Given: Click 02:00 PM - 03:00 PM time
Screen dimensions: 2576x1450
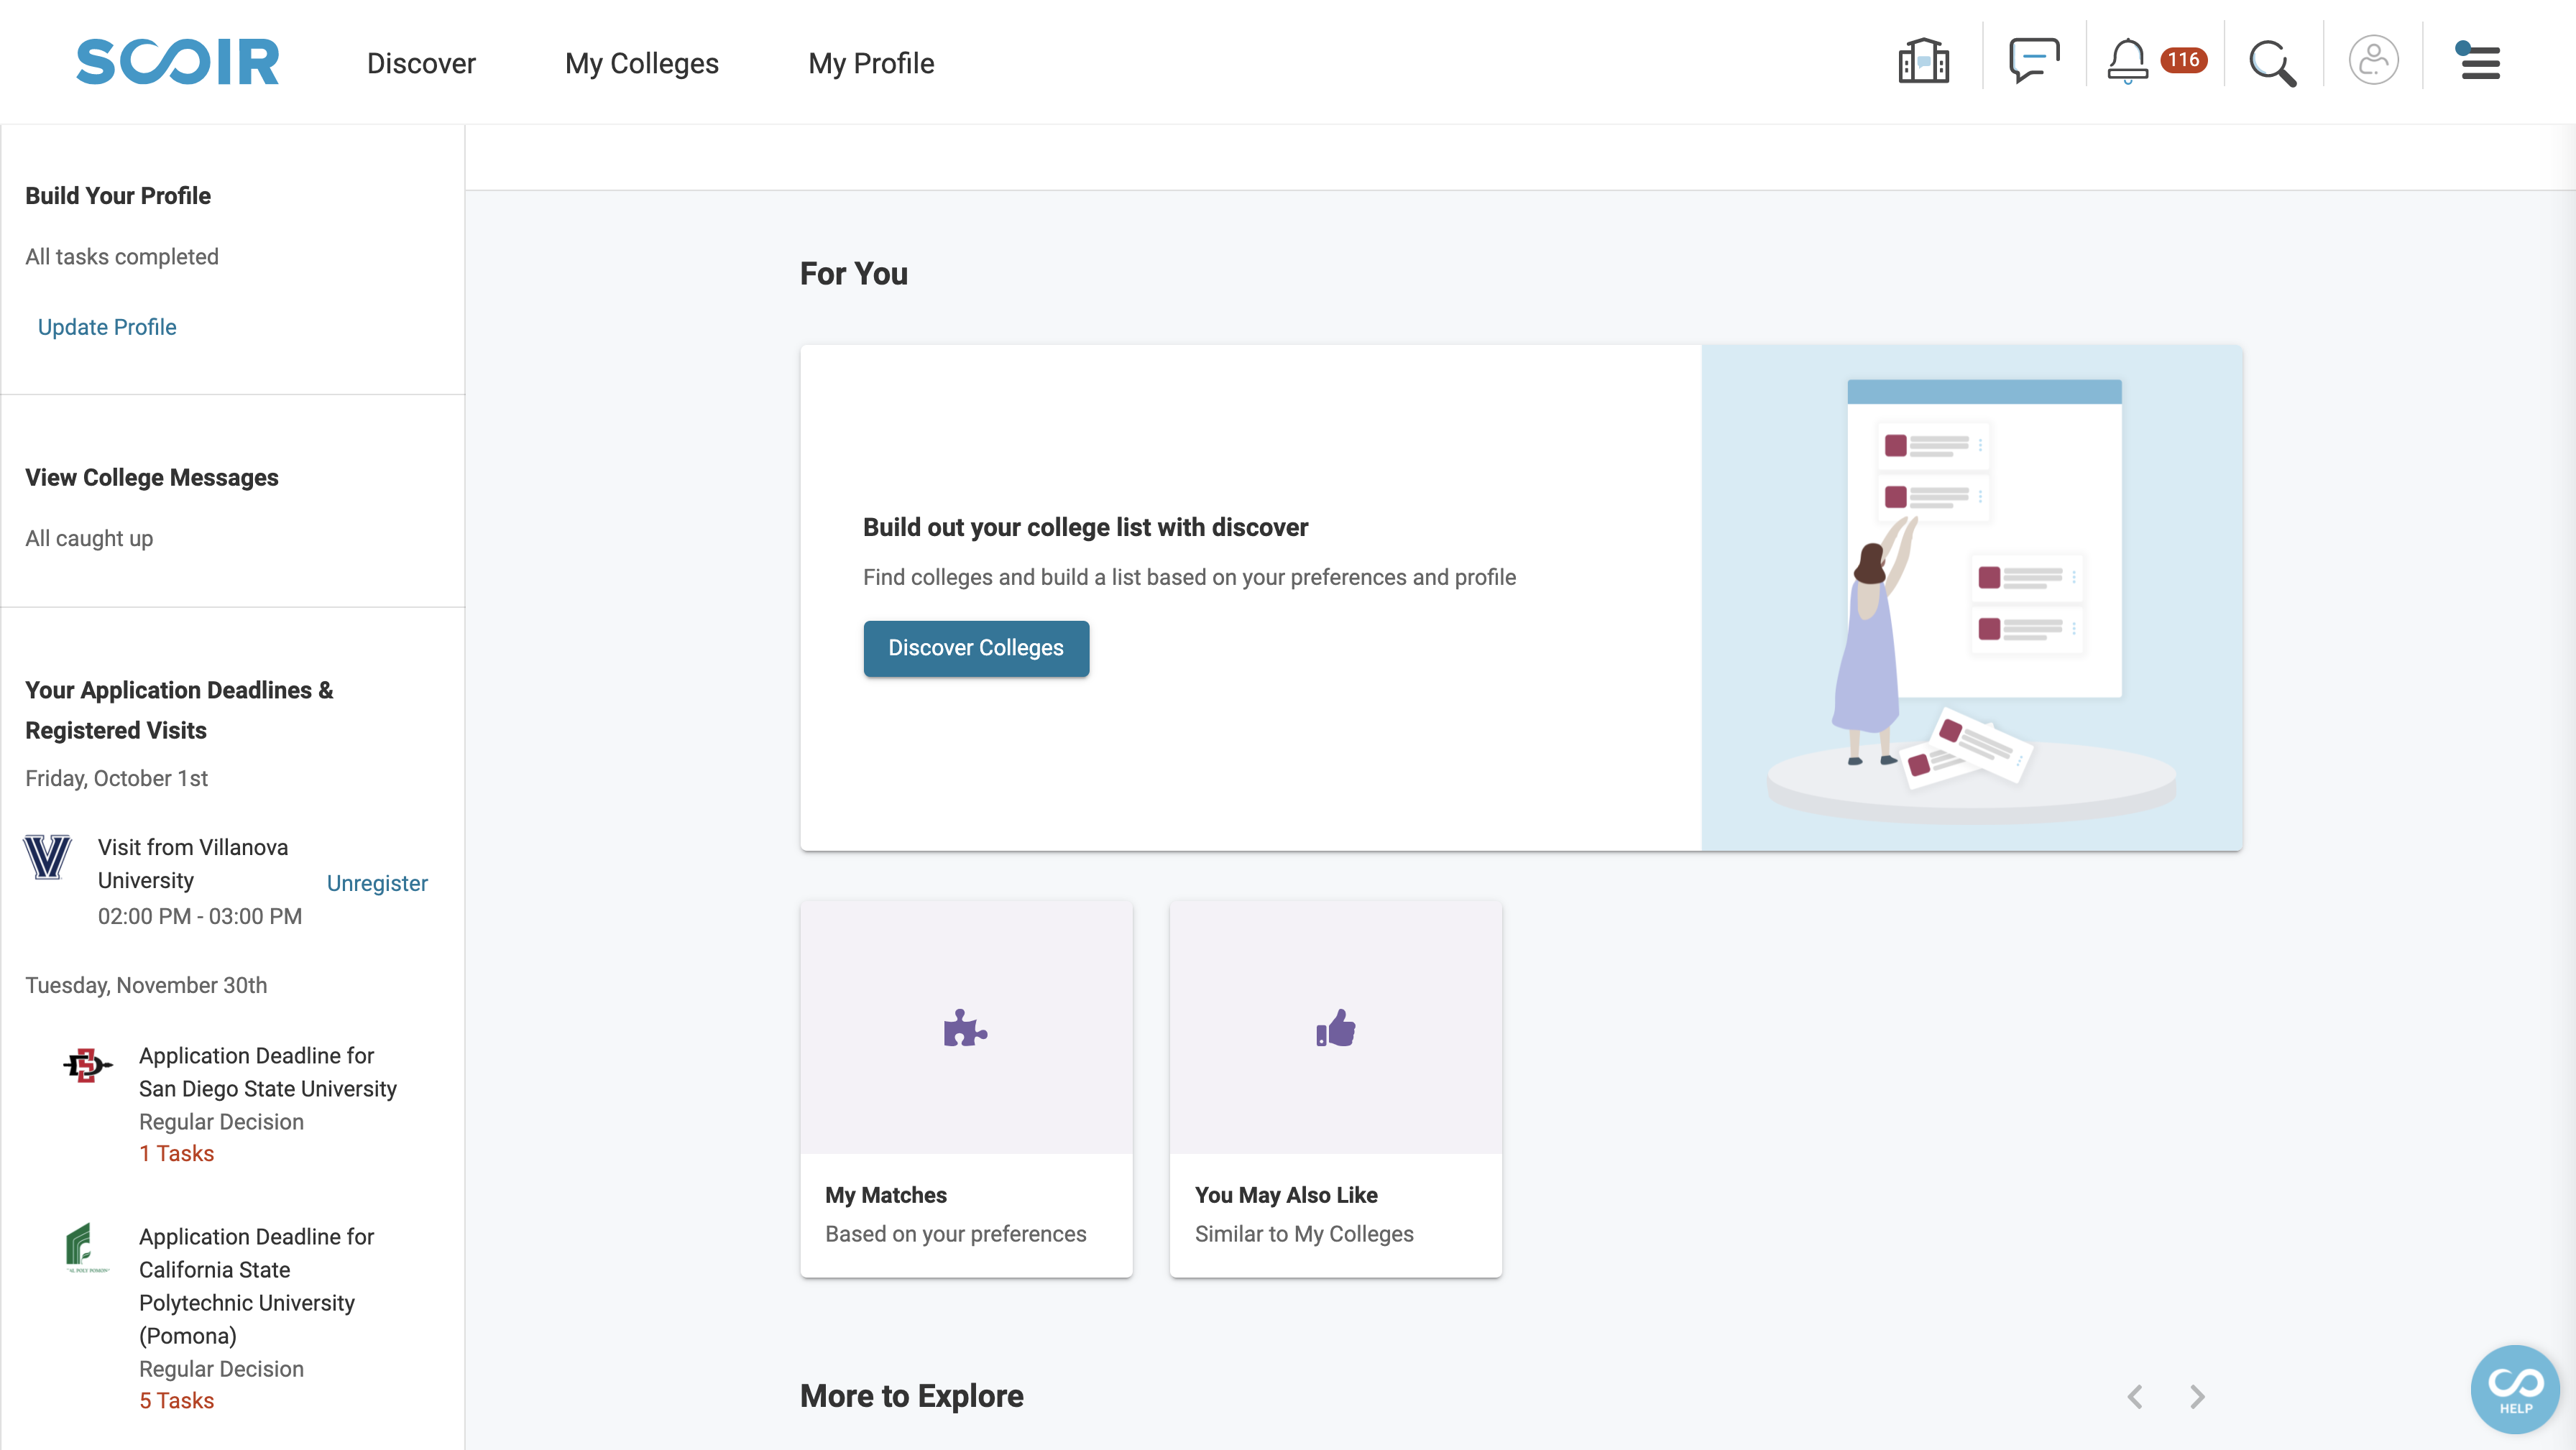Looking at the screenshot, I should 200,916.
